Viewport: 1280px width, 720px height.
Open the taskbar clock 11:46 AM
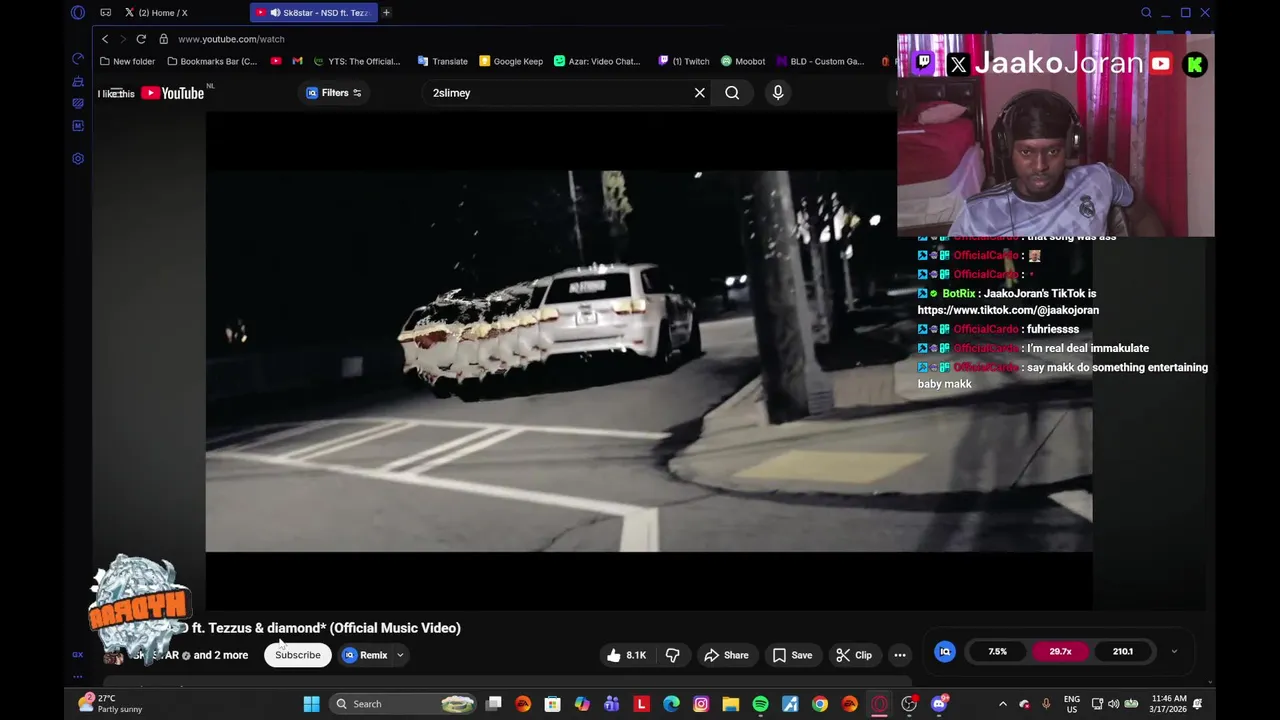(1169, 704)
